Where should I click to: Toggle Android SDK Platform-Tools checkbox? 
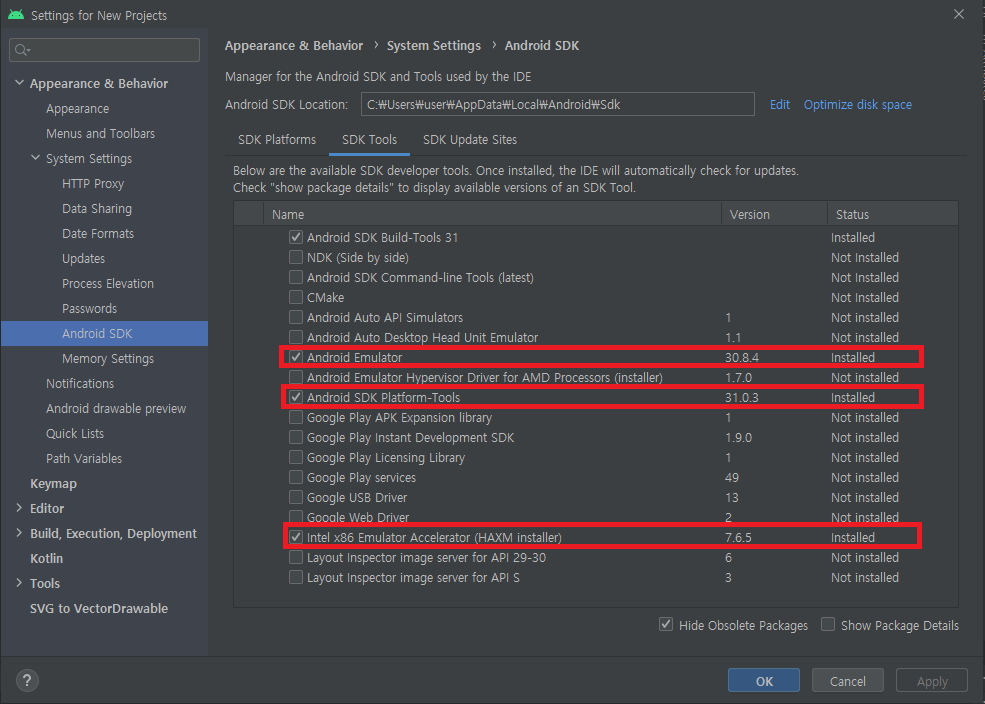point(296,398)
